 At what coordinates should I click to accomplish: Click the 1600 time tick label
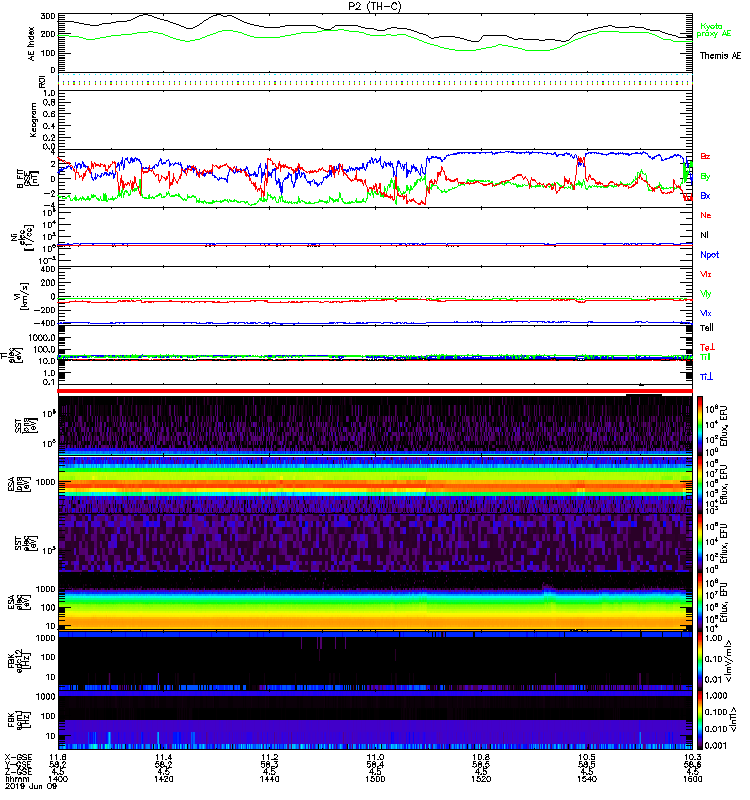pyautogui.click(x=692, y=779)
